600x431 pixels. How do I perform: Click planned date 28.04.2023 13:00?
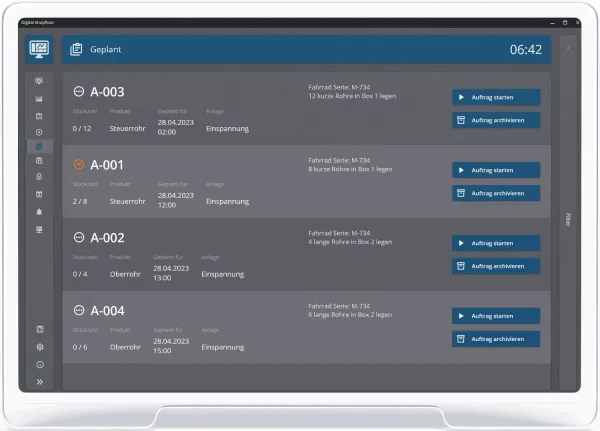pyautogui.click(x=171, y=273)
